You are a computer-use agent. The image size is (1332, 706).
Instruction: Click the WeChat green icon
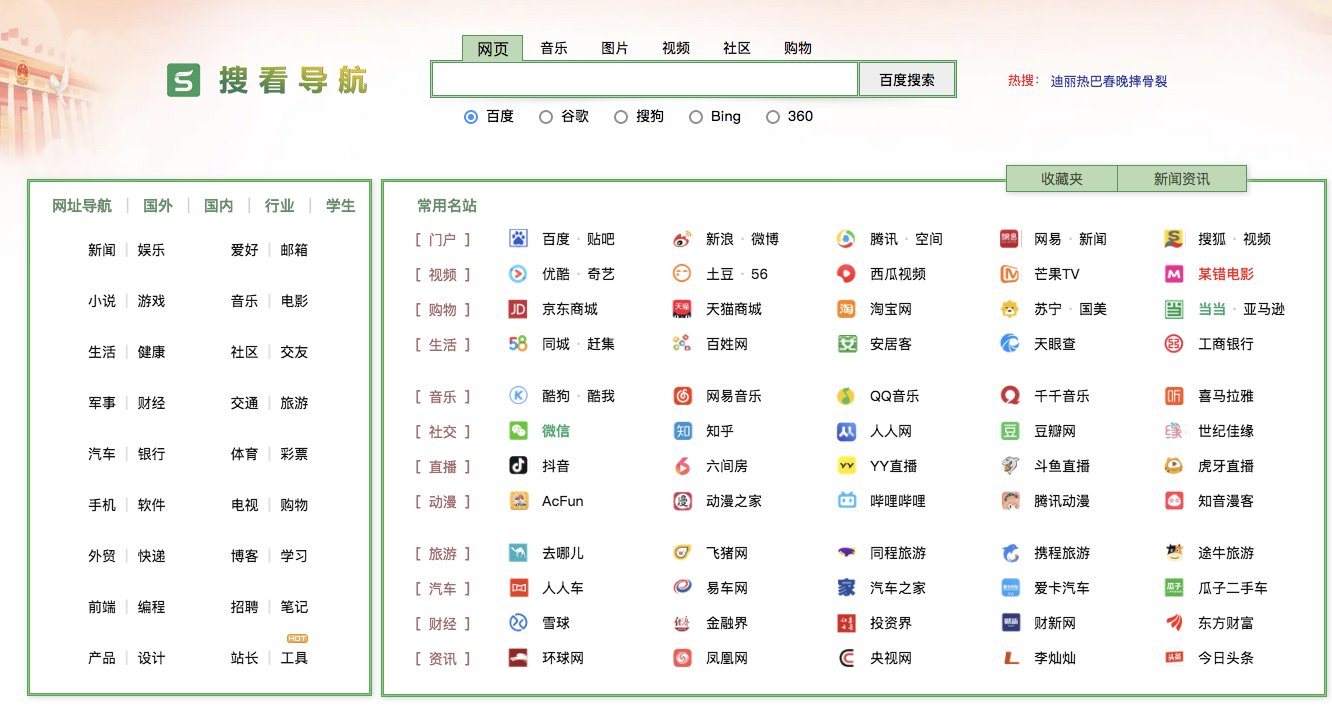pyautogui.click(x=518, y=431)
